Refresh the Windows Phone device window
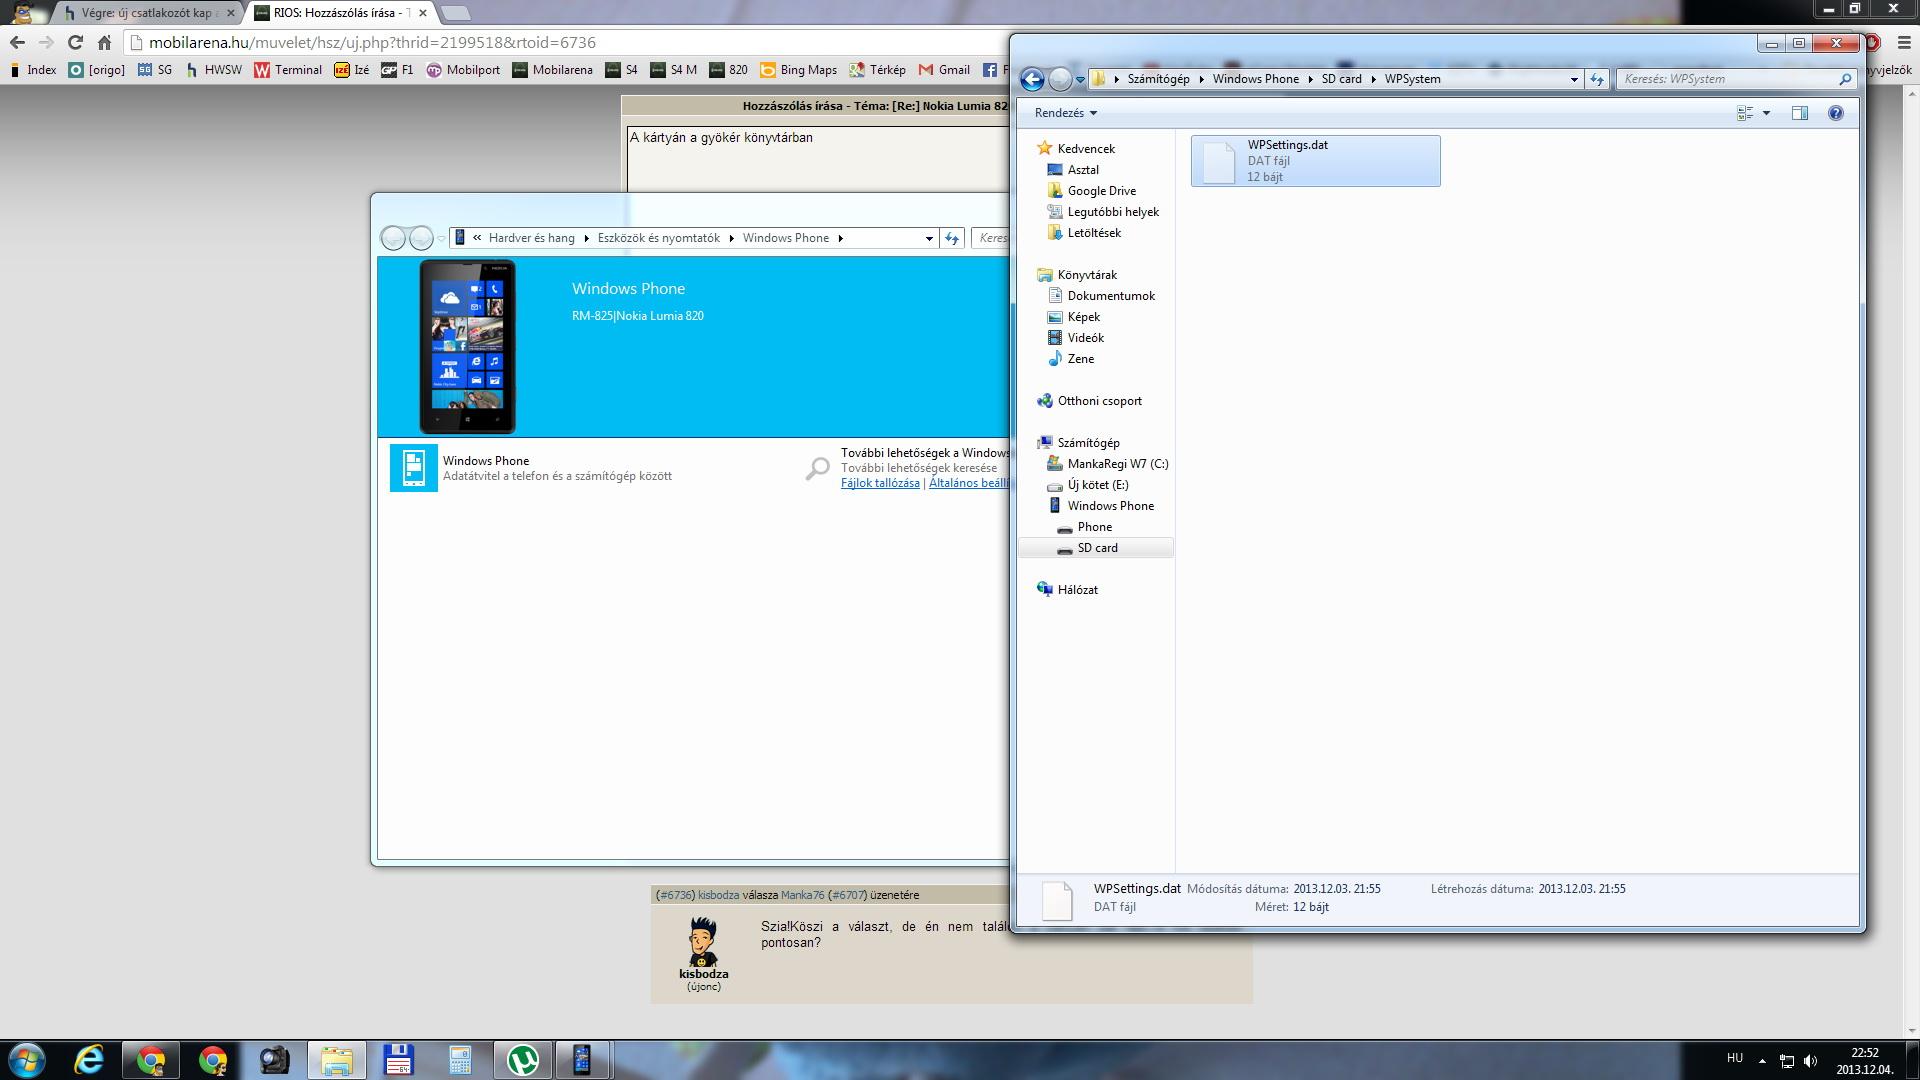The image size is (1920, 1080). (x=952, y=238)
